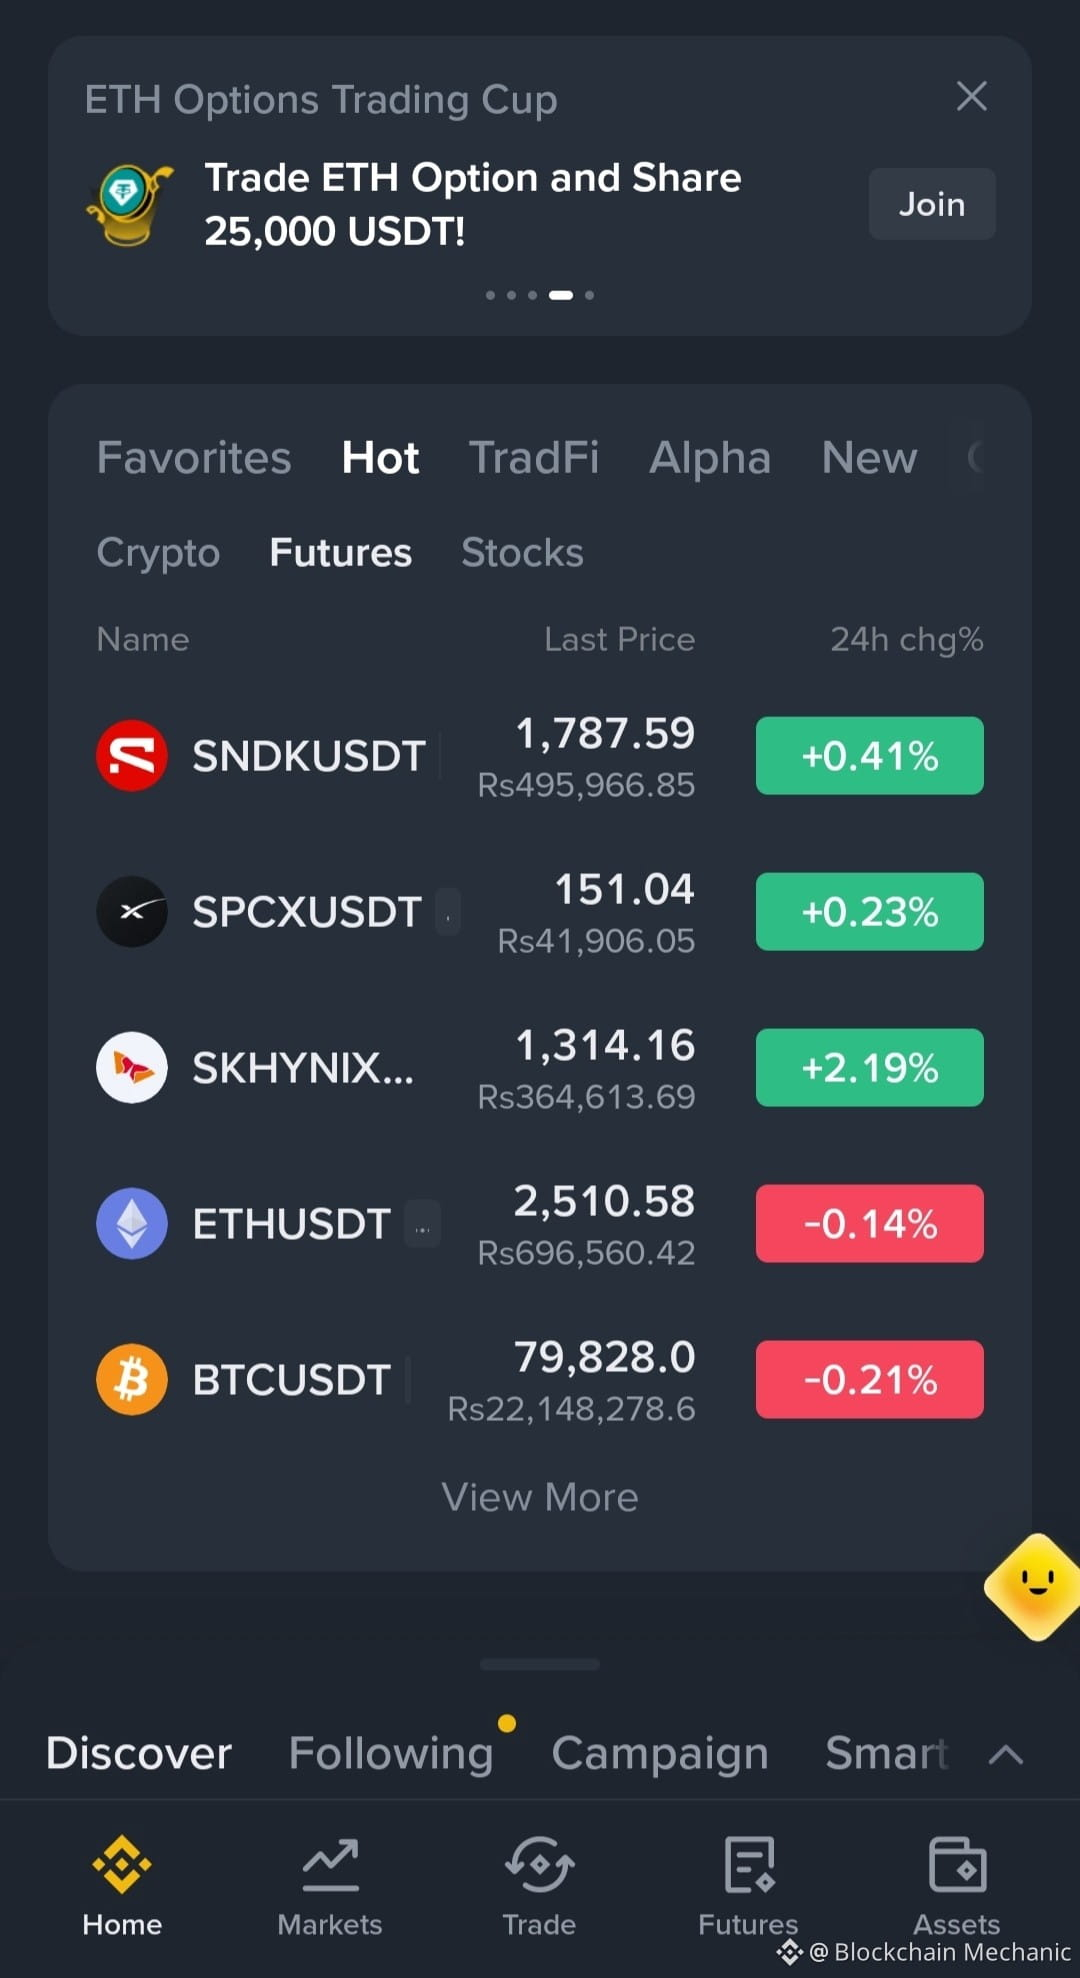1080x1978 pixels.
Task: Tap the ETH Options trophy icon
Action: [x=129, y=205]
